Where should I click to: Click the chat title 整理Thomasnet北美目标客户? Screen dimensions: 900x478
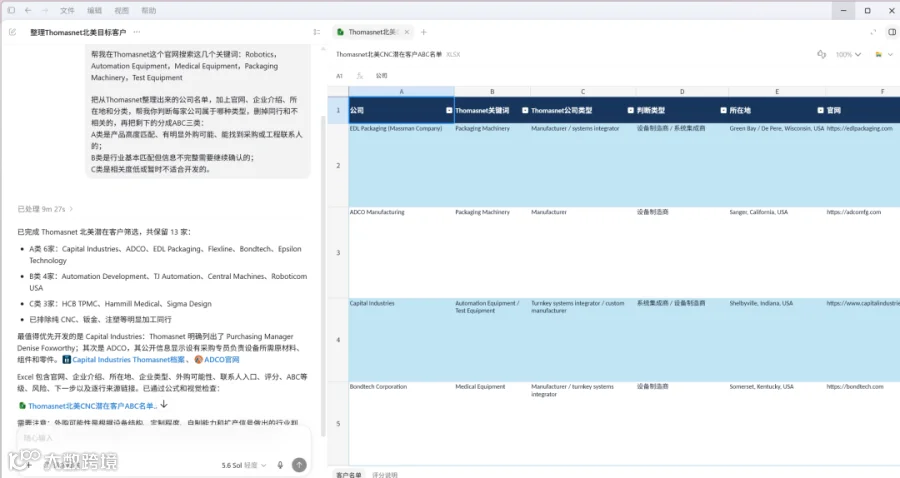click(x=78, y=33)
